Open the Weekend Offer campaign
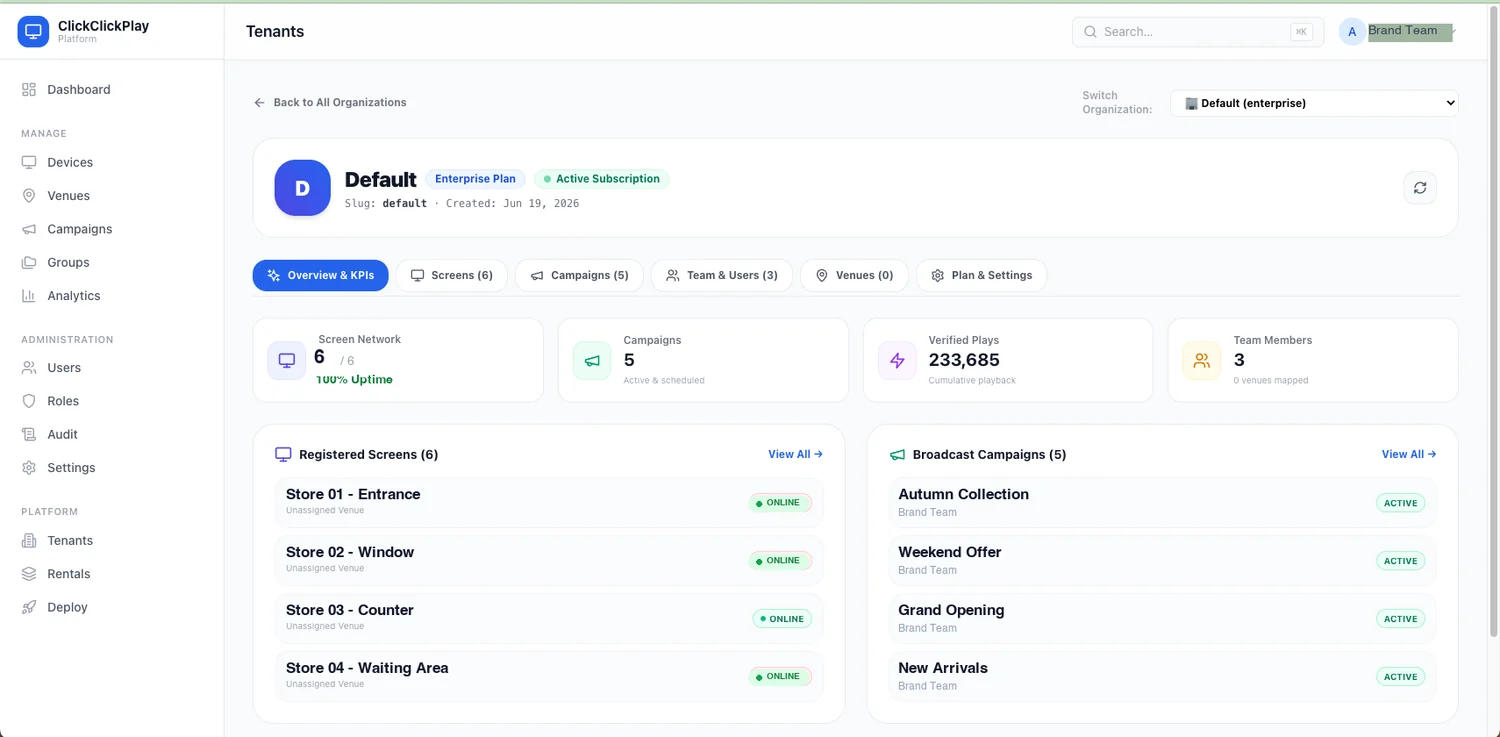1500x737 pixels. coord(1163,560)
